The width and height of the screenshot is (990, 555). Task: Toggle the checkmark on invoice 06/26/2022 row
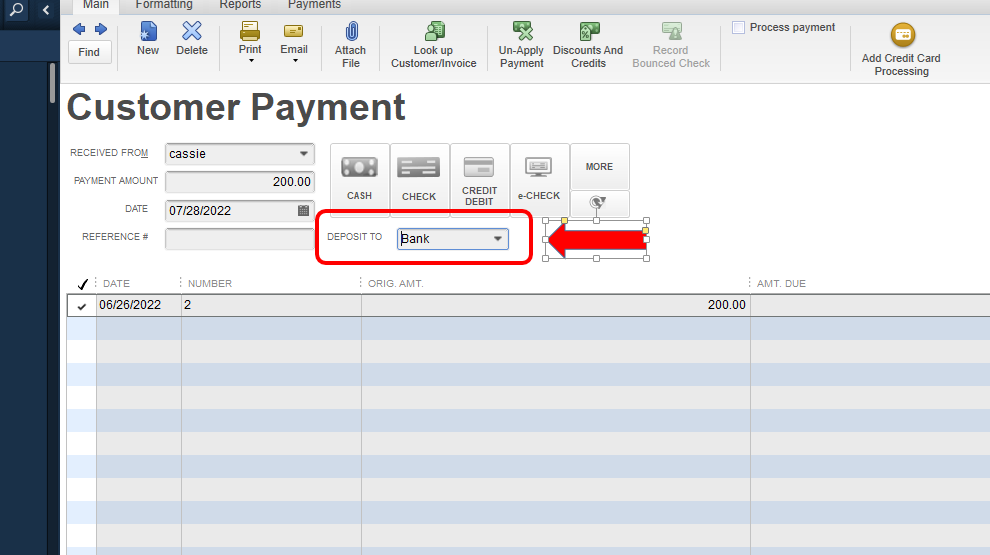pyautogui.click(x=82, y=306)
